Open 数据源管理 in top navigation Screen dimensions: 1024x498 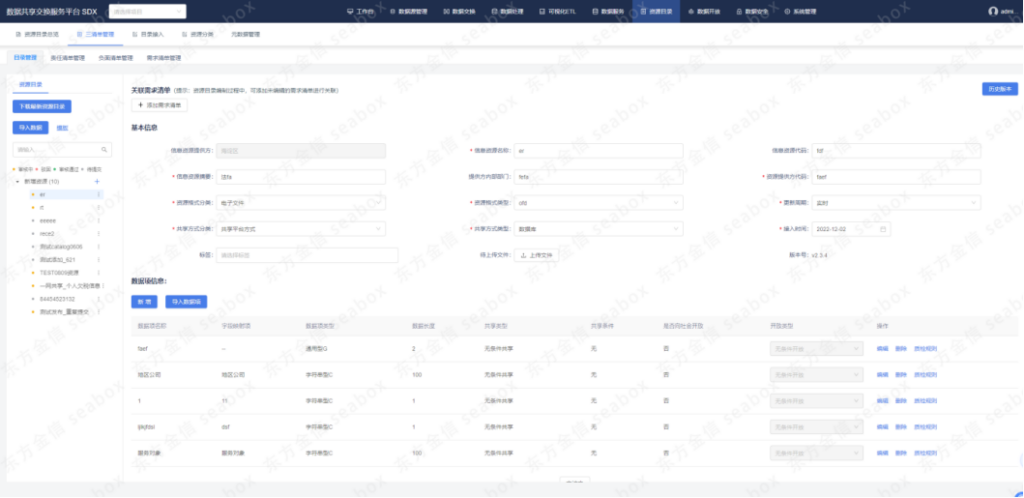point(408,11)
